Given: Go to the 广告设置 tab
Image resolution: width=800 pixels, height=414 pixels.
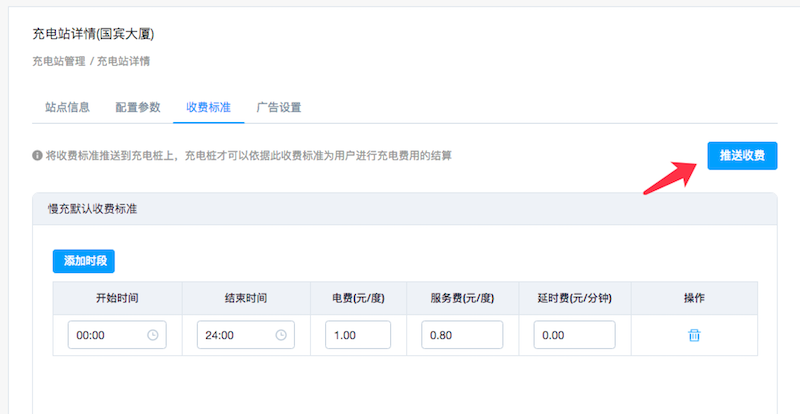Looking at the screenshot, I should click(x=278, y=107).
